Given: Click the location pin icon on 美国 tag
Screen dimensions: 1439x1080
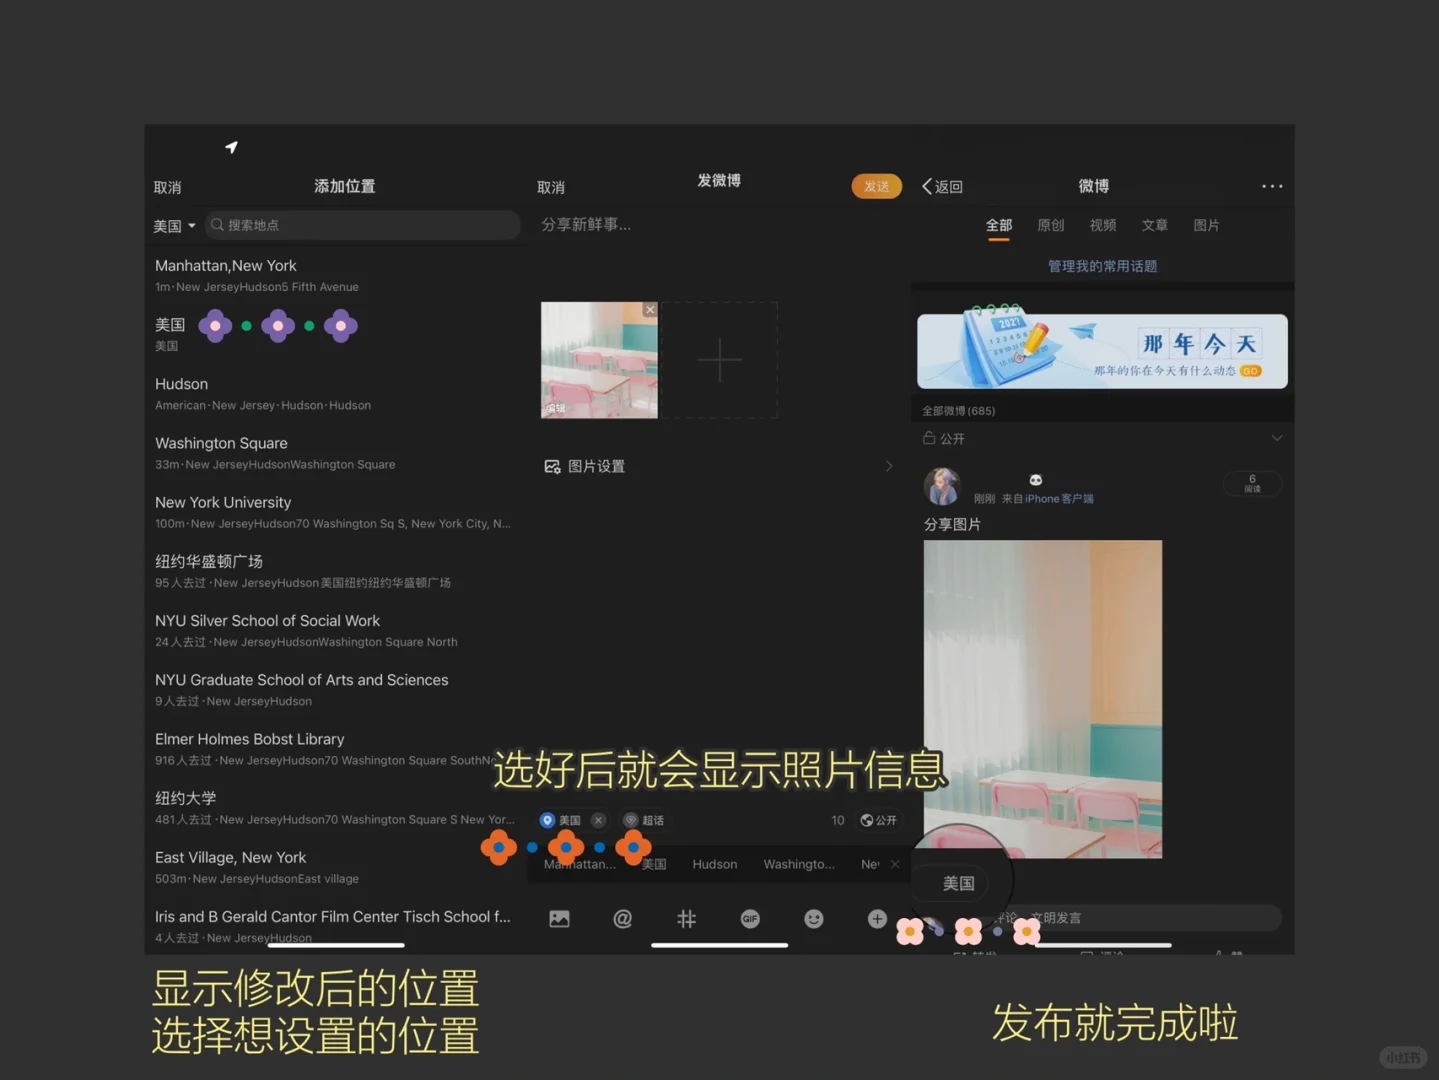Looking at the screenshot, I should click(x=547, y=820).
